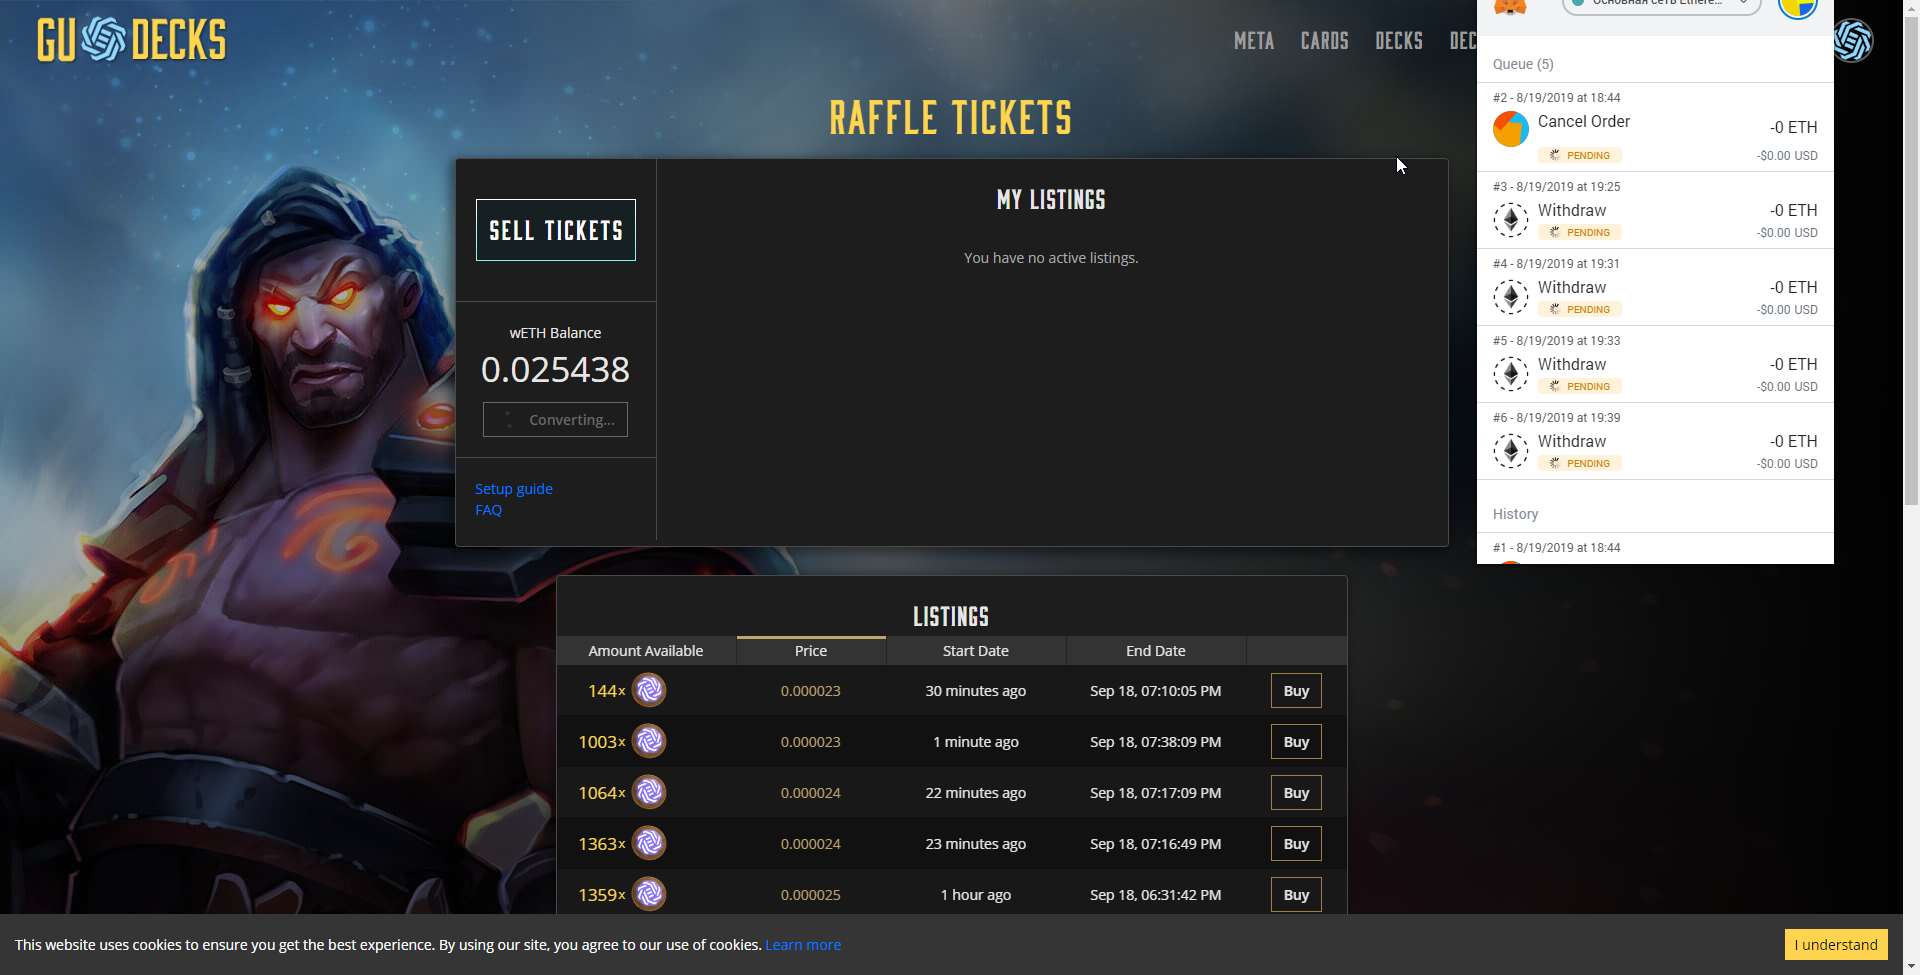Click the ticket icon beside 1363x
The width and height of the screenshot is (1920, 975).
(649, 843)
